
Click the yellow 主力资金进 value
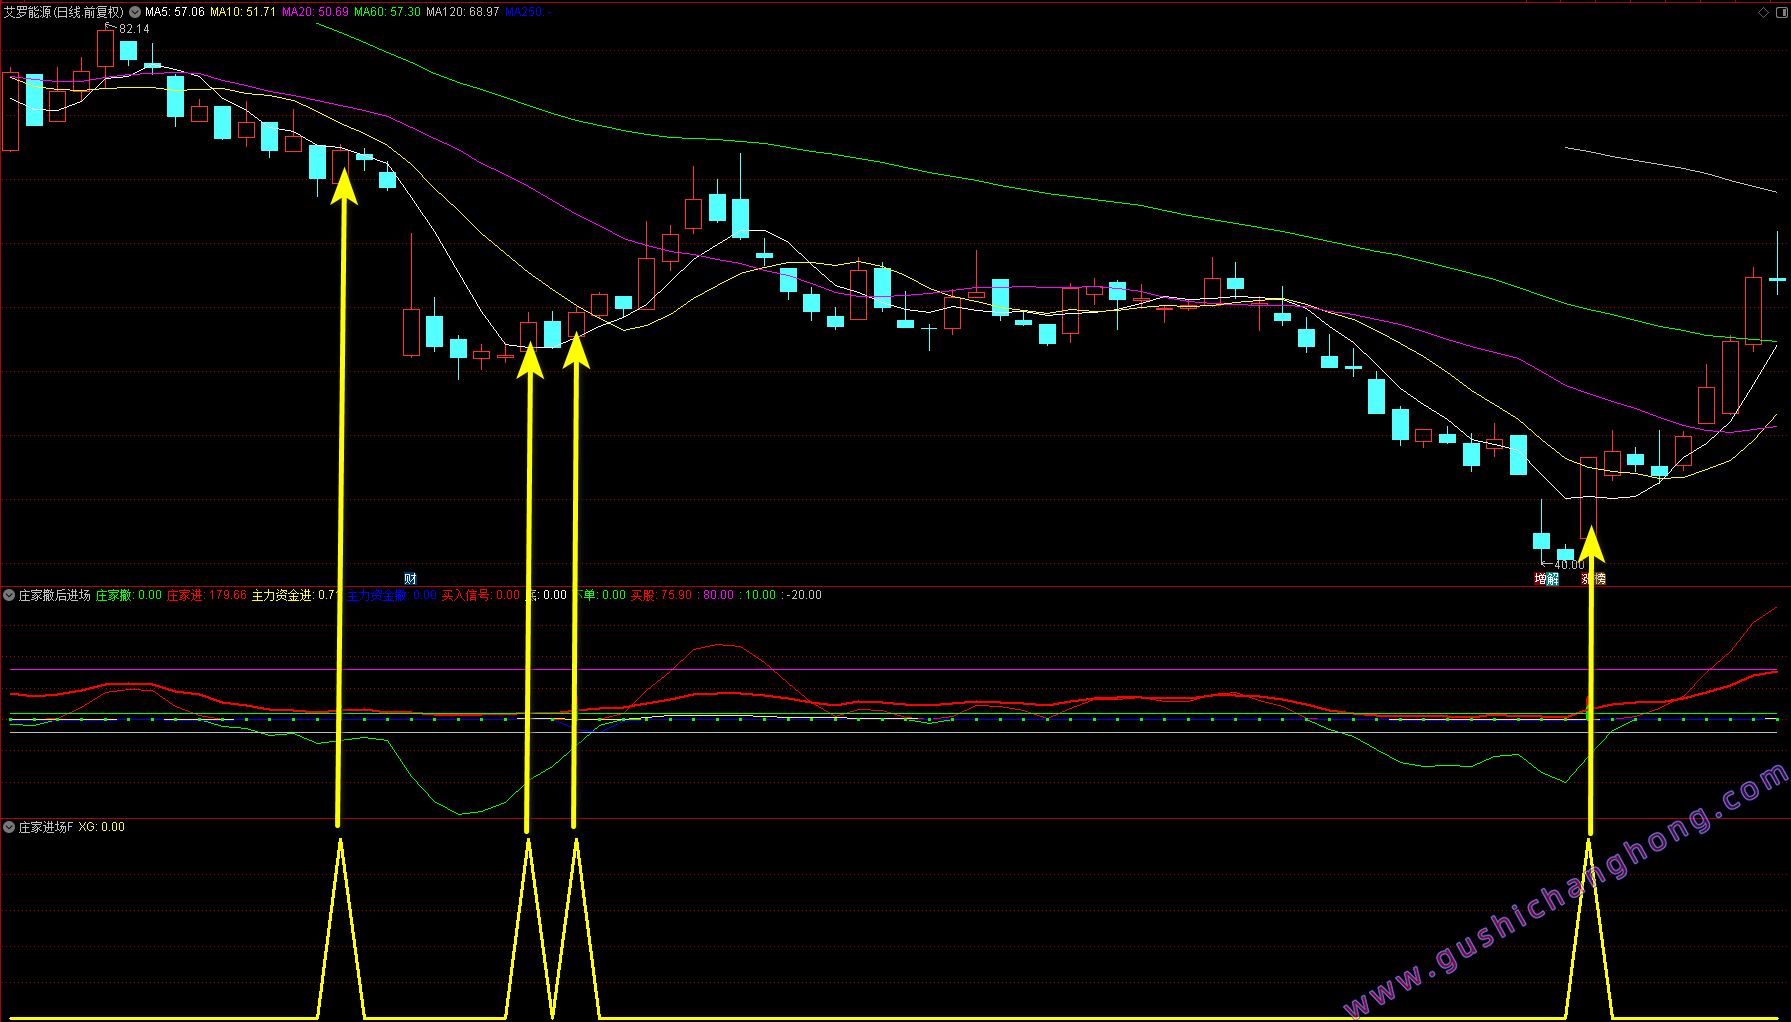[296, 595]
